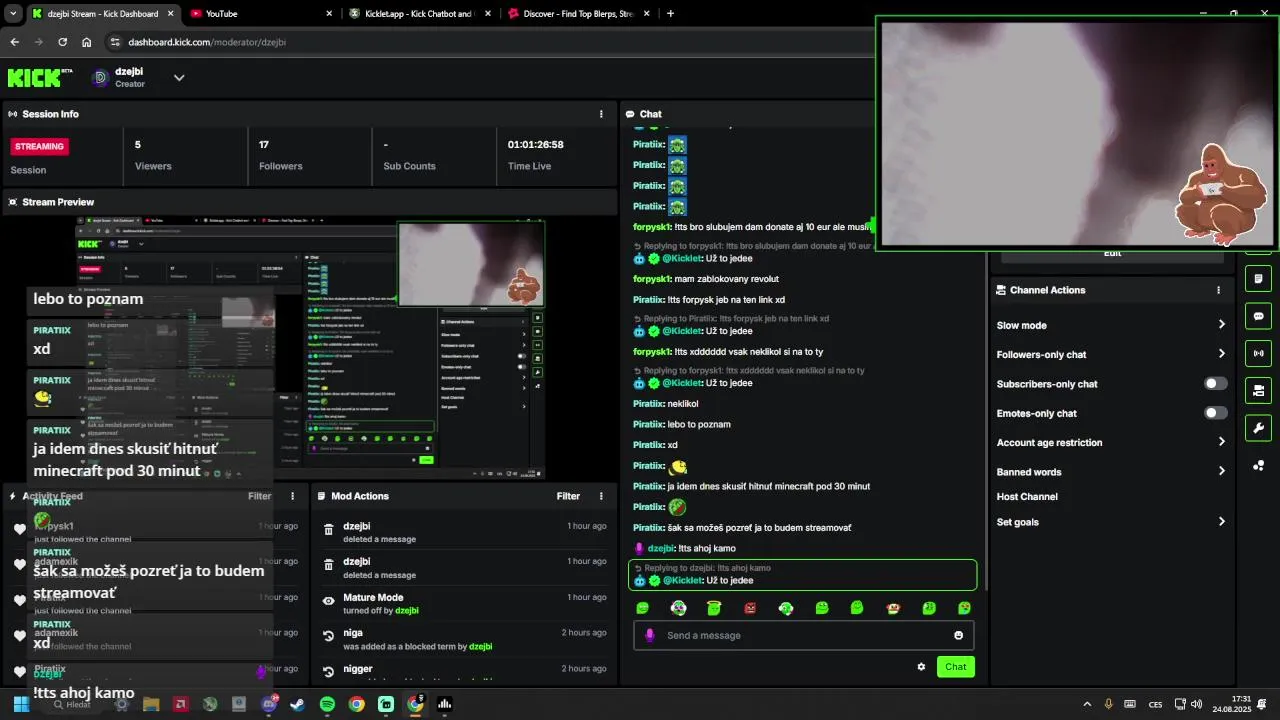Viewport: 1280px width, 720px height.
Task: Toggle Emotes-only chat switch
Action: [x=1215, y=413]
